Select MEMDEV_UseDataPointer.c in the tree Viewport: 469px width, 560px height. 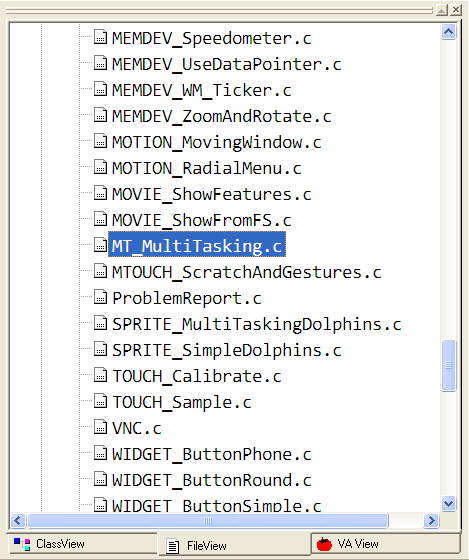click(x=226, y=65)
